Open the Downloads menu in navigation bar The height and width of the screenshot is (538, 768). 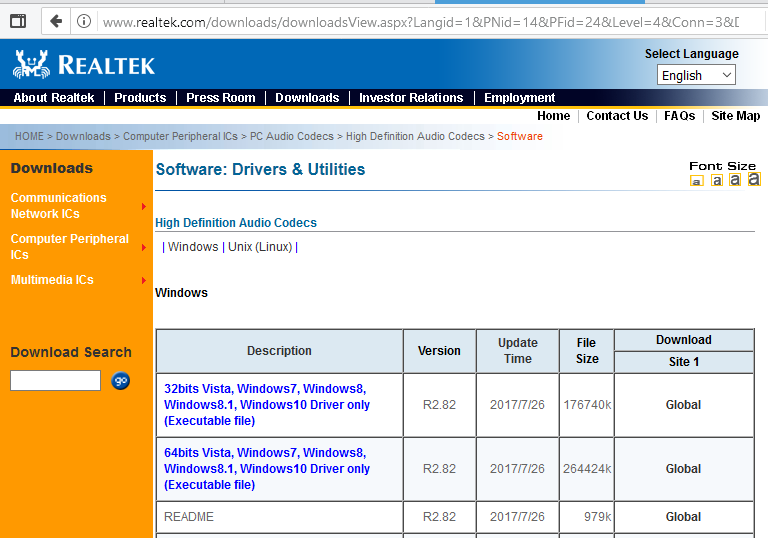[x=307, y=98]
